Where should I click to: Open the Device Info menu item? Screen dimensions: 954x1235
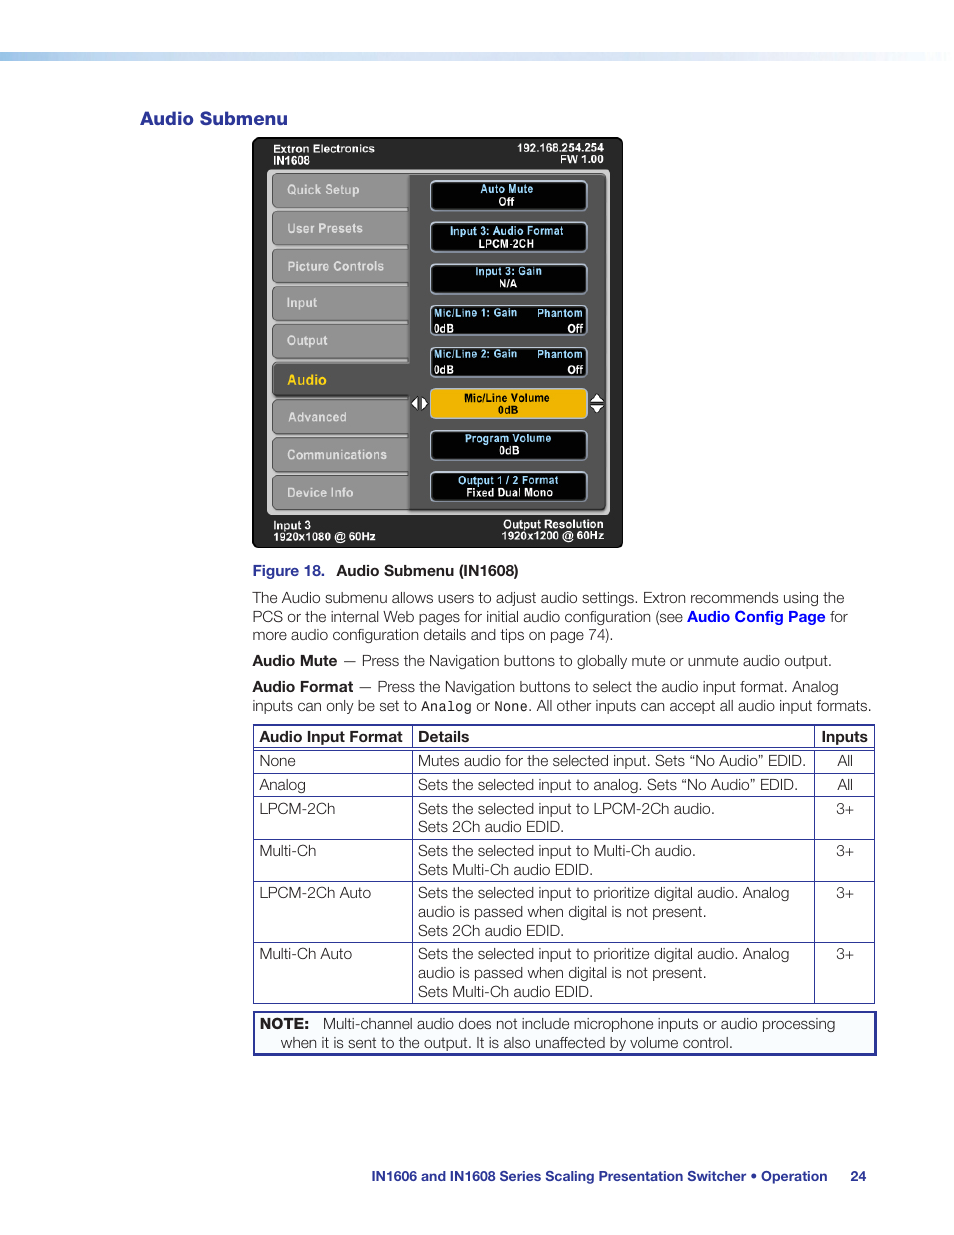[x=340, y=493]
